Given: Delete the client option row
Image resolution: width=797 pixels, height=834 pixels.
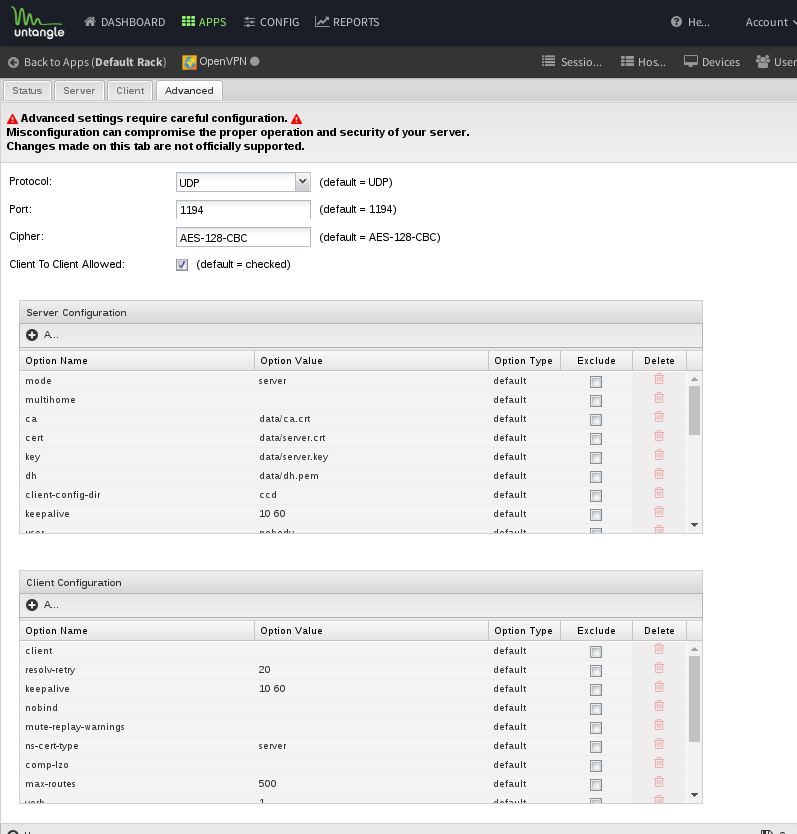Looking at the screenshot, I should [659, 649].
